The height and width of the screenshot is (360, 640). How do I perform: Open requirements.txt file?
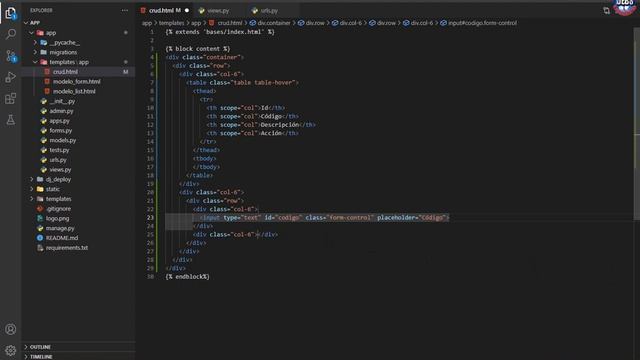click(67, 248)
